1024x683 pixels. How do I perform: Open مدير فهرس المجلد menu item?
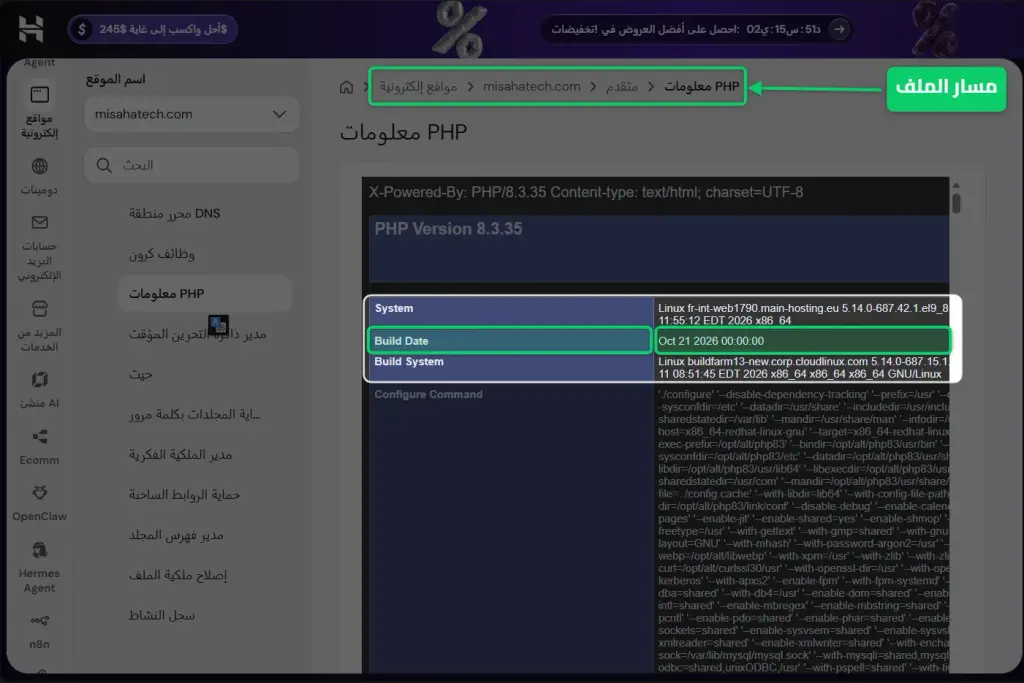tap(176, 535)
